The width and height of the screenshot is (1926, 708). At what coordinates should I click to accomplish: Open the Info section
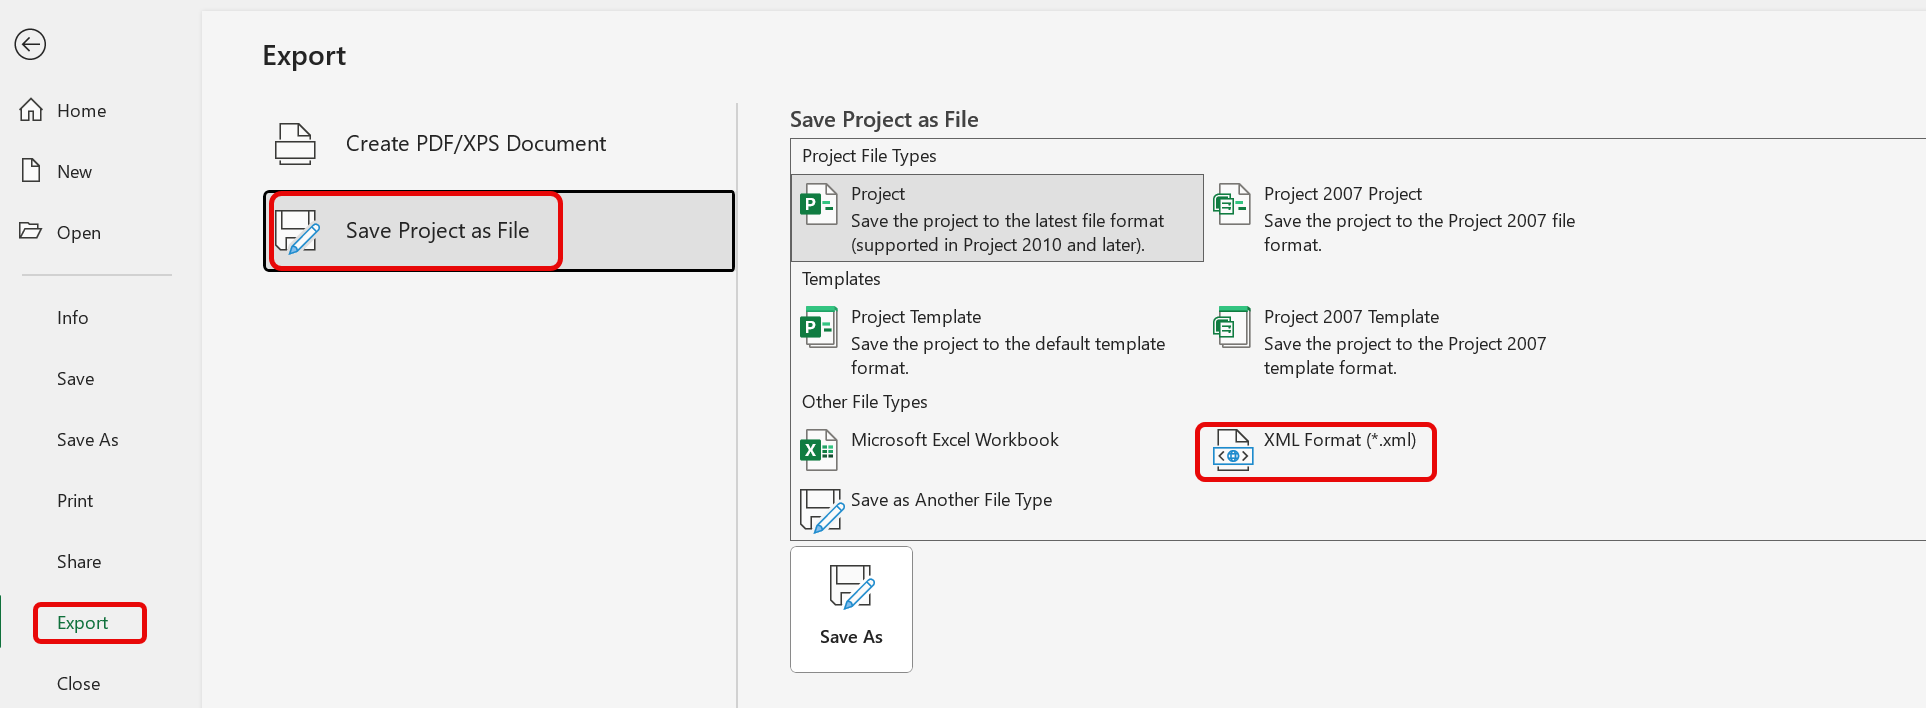click(72, 318)
